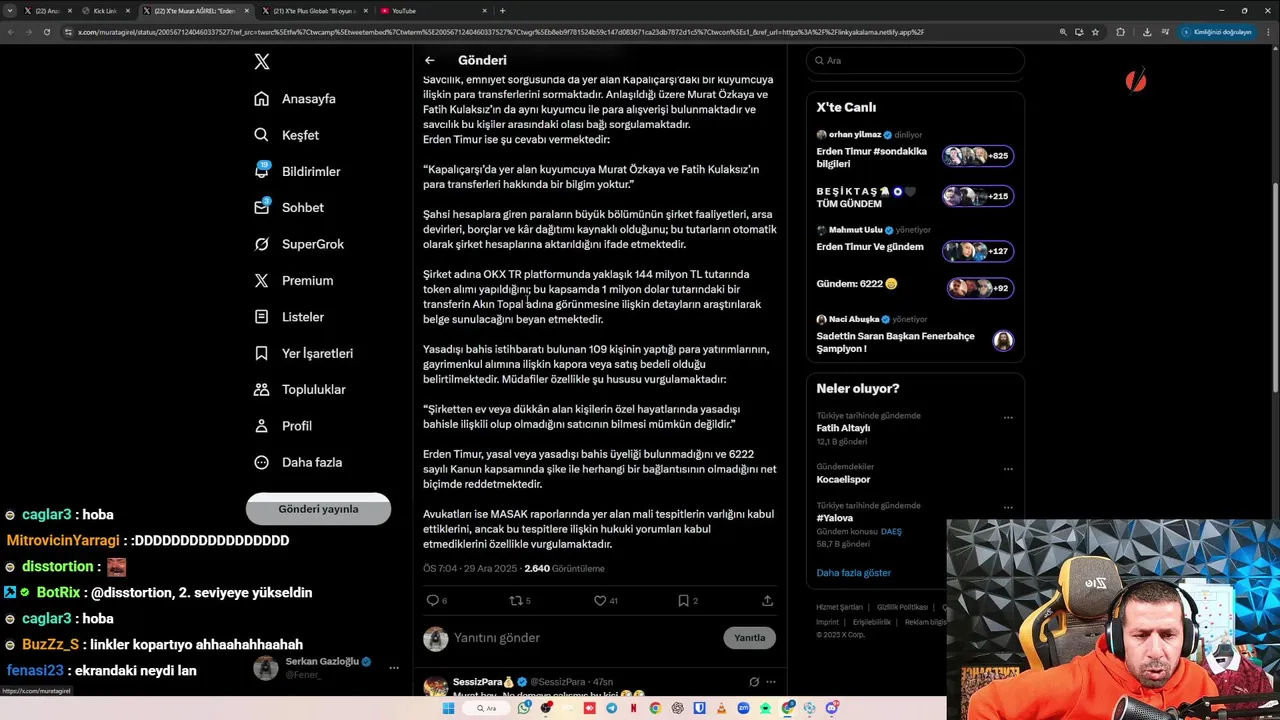
Task: Open Windows Start menu
Action: click(x=448, y=708)
